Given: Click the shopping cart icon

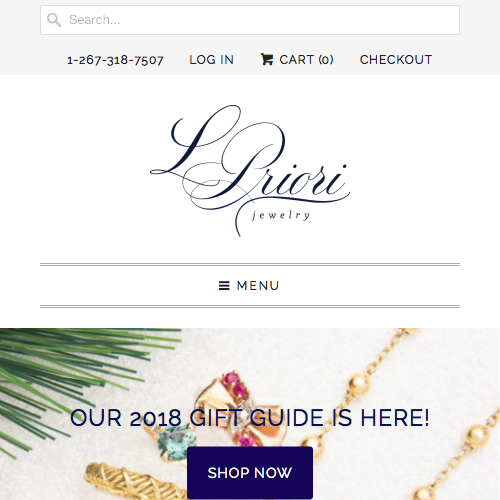Looking at the screenshot, I should [267, 60].
